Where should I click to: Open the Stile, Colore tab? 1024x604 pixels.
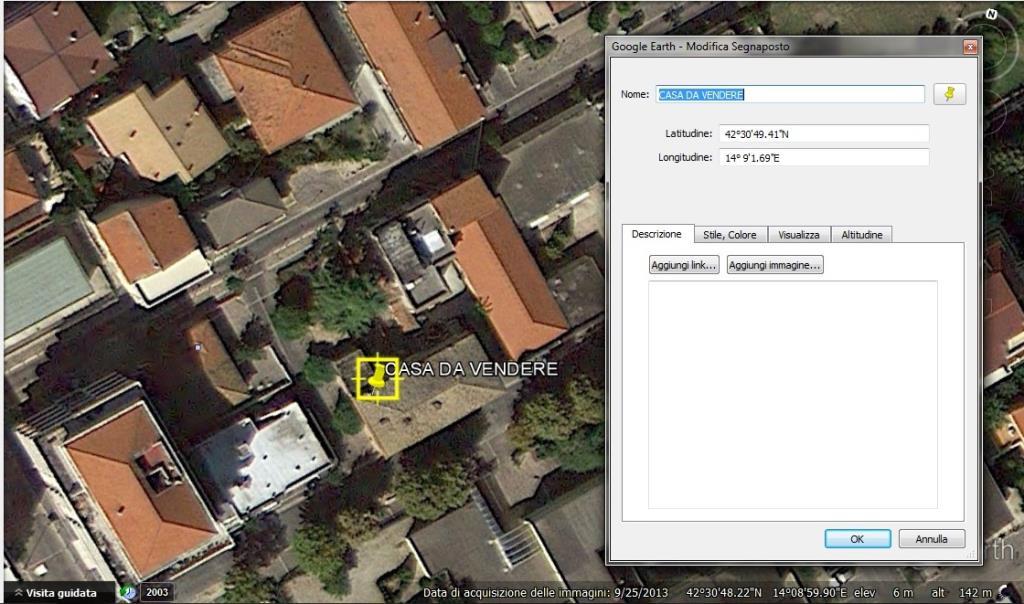click(729, 234)
